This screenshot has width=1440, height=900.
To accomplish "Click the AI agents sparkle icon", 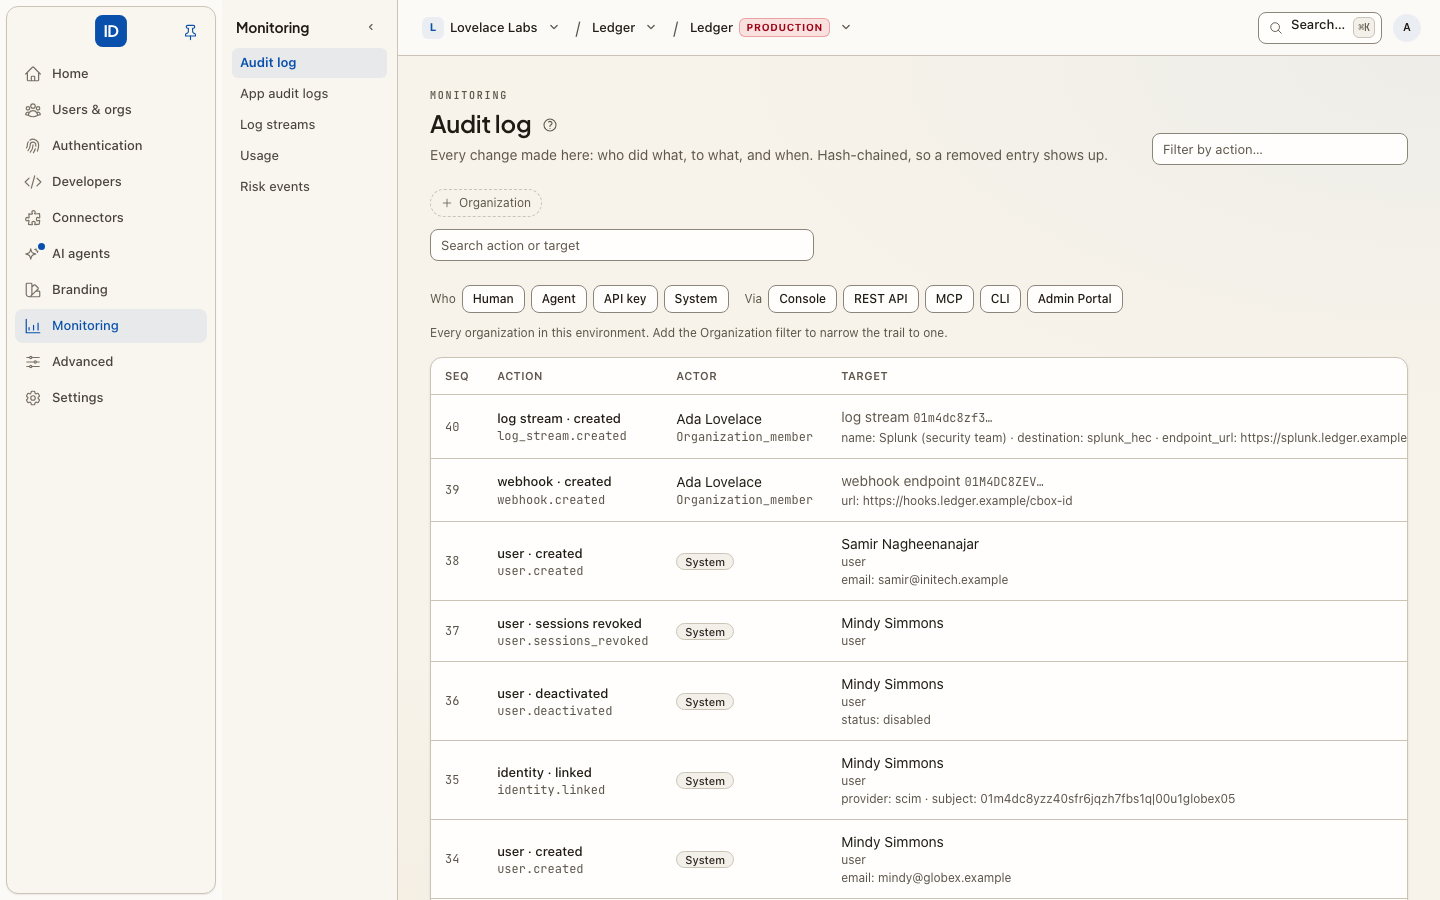I will [33, 254].
